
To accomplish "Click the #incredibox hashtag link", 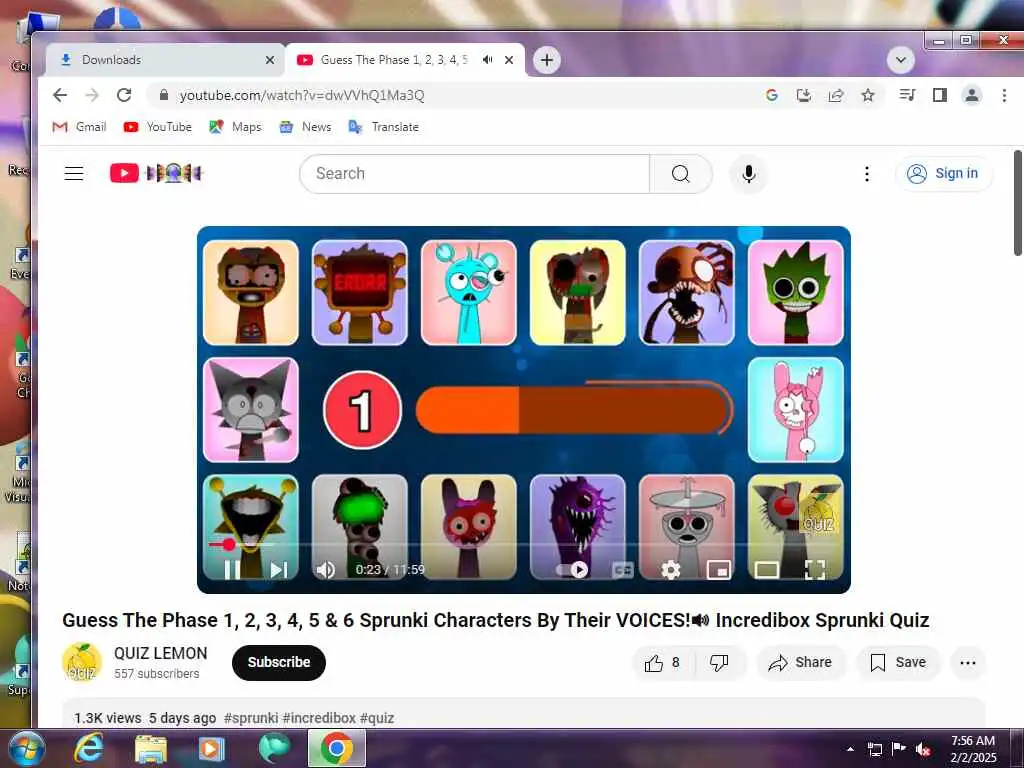I will pyautogui.click(x=319, y=718).
